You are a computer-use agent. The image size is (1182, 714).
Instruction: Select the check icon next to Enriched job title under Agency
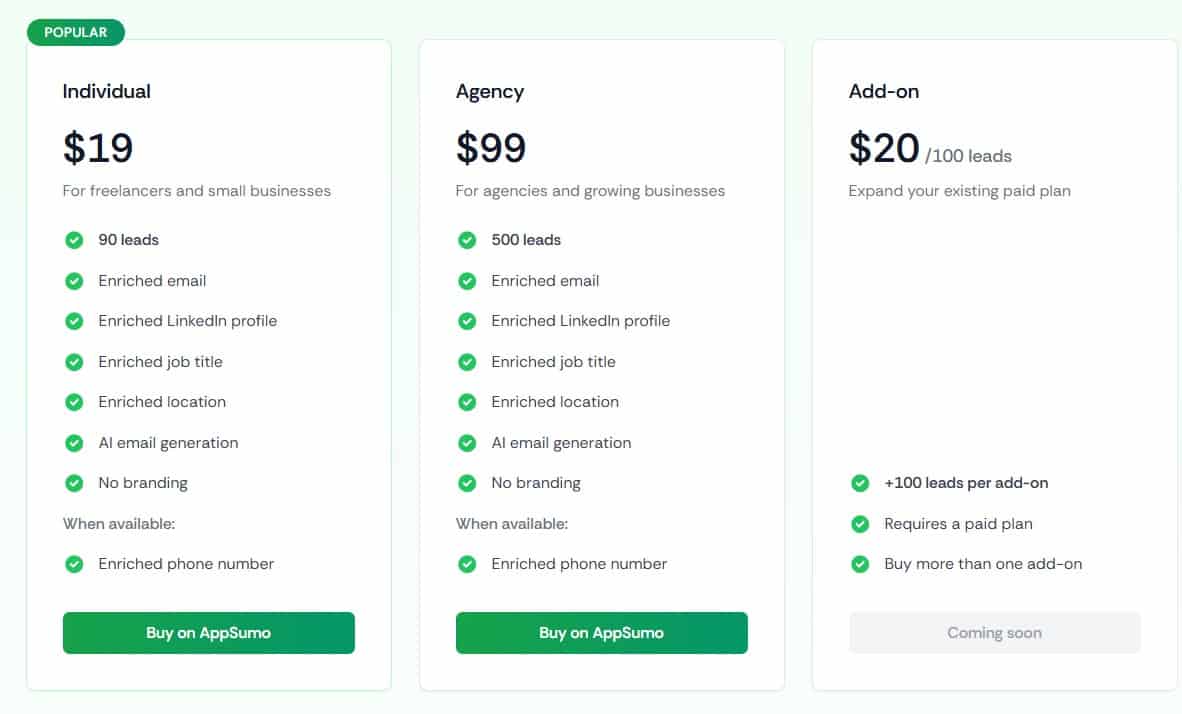tap(467, 362)
